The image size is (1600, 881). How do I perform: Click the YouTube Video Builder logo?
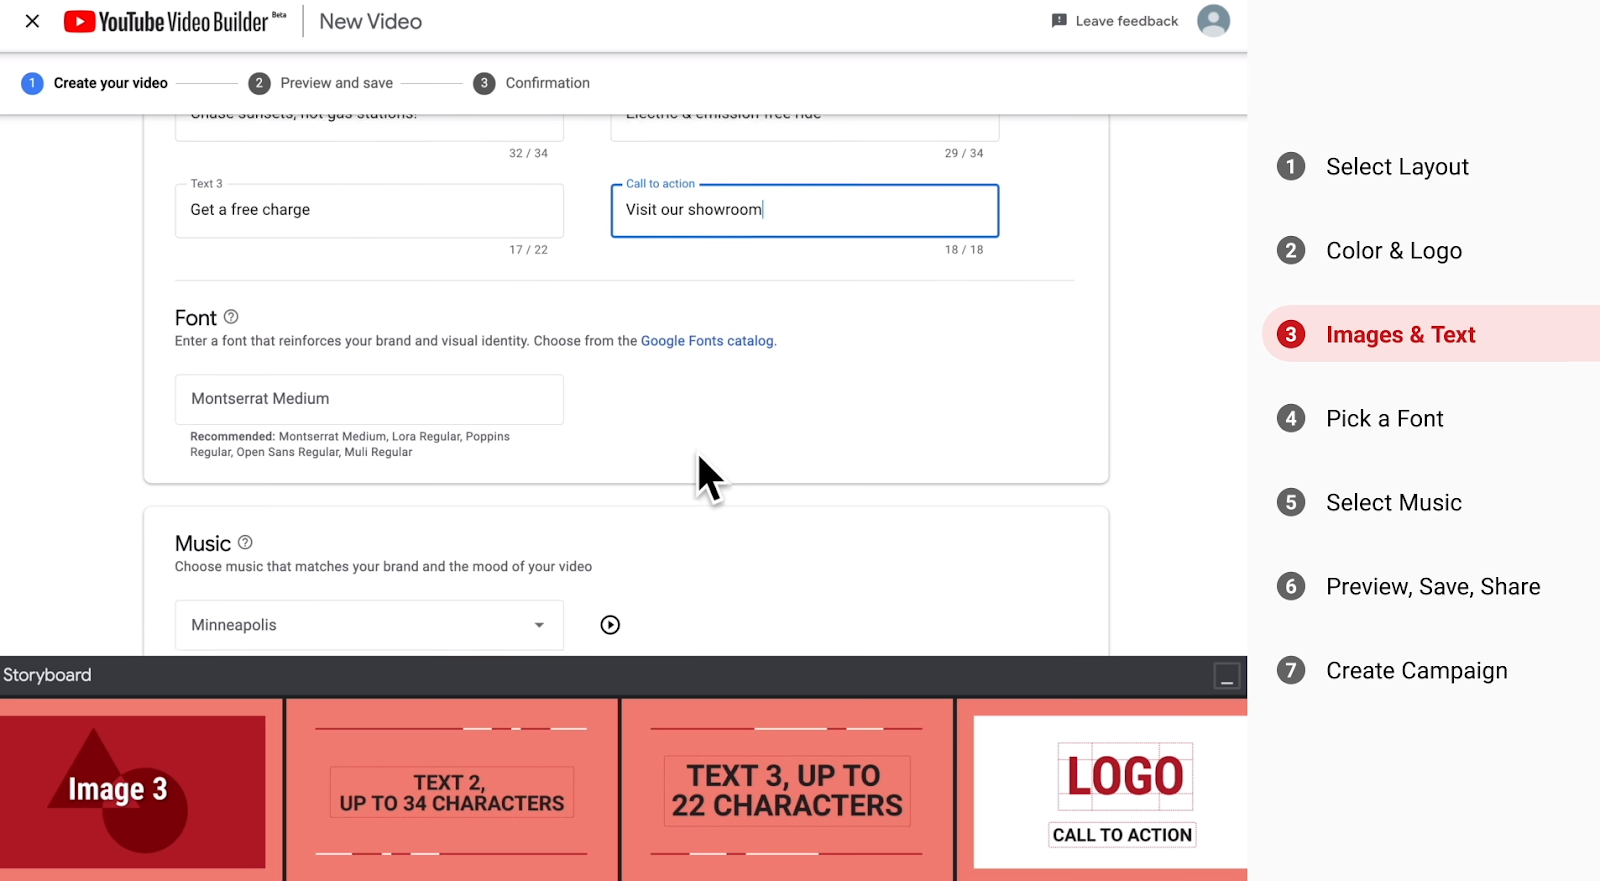coord(175,21)
